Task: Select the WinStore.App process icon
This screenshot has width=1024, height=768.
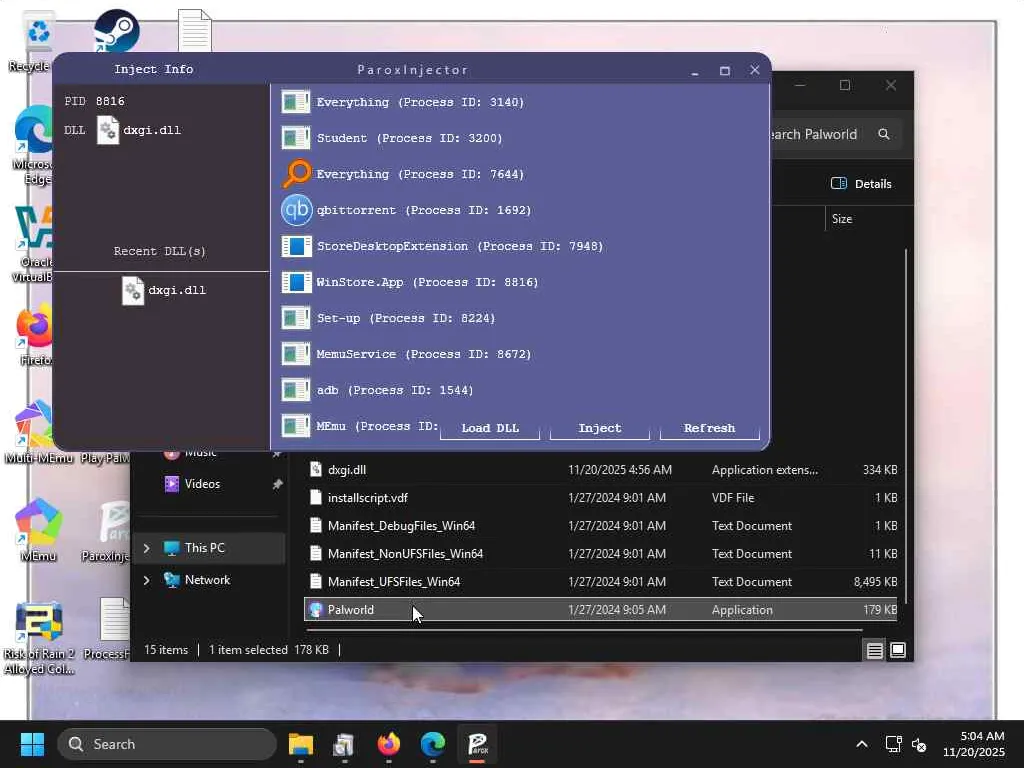Action: pos(296,281)
